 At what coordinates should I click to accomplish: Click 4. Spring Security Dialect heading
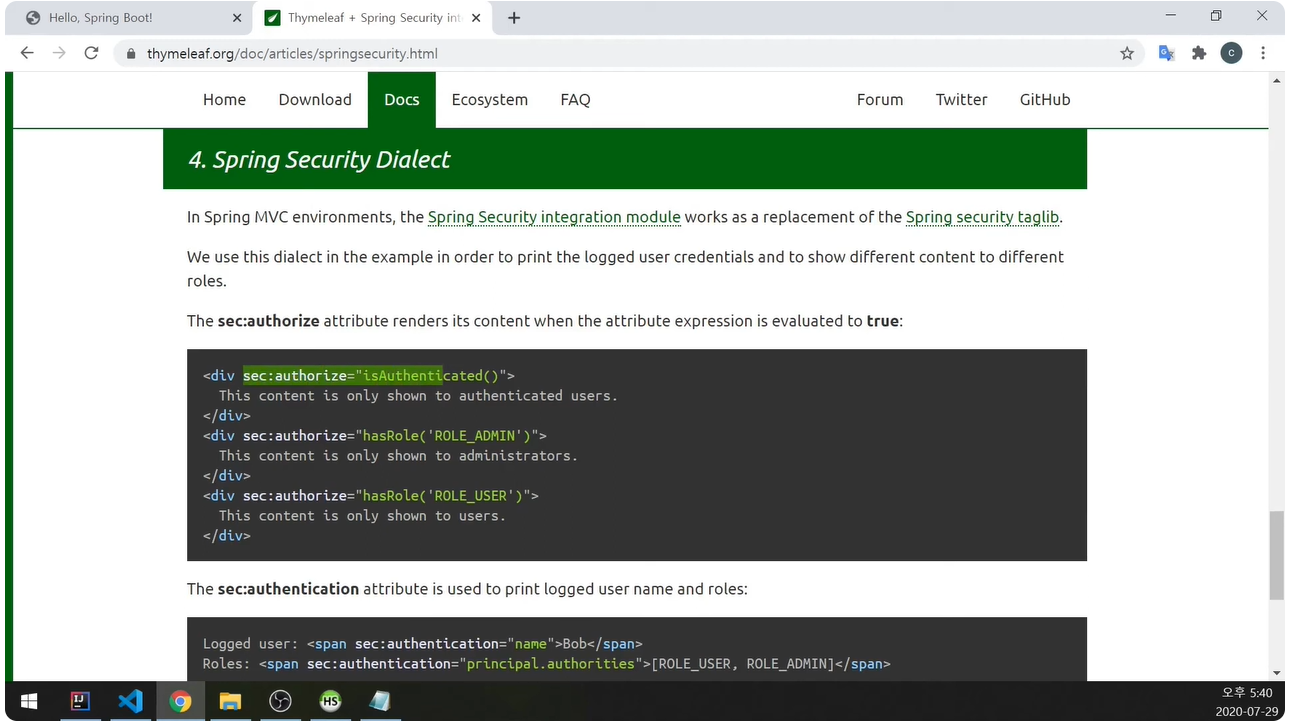click(x=319, y=160)
